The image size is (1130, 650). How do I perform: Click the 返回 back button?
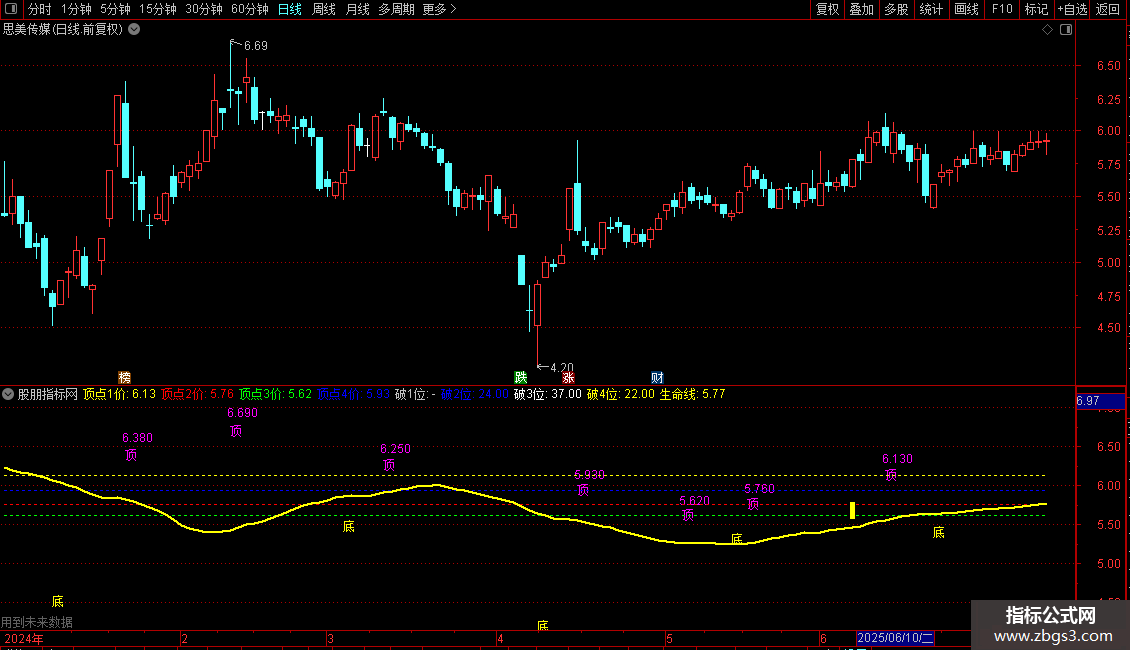(x=1108, y=9)
